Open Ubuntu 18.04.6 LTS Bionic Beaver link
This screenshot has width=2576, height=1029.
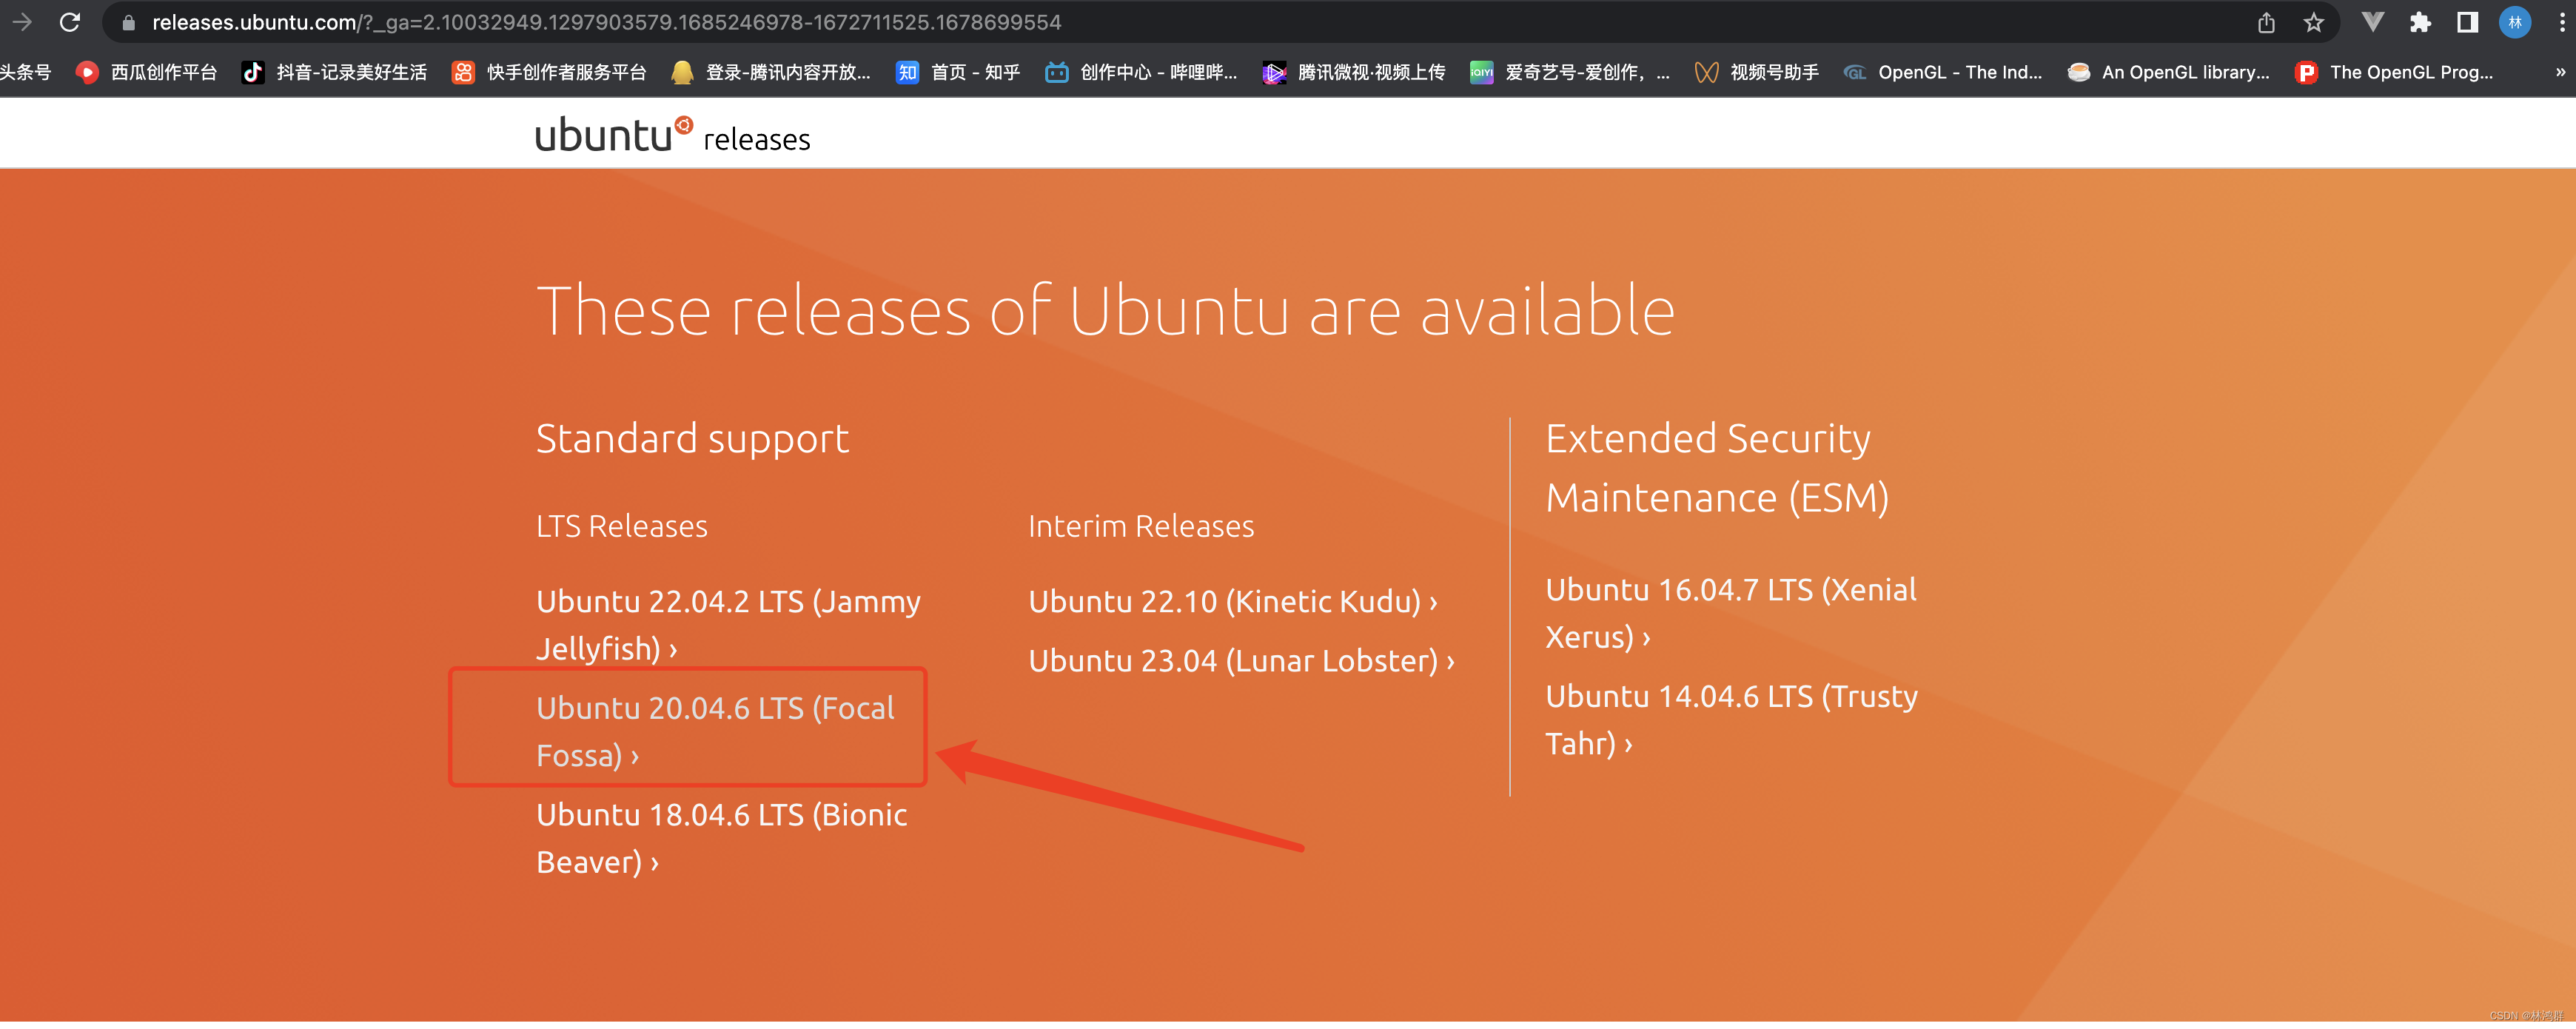coord(721,838)
